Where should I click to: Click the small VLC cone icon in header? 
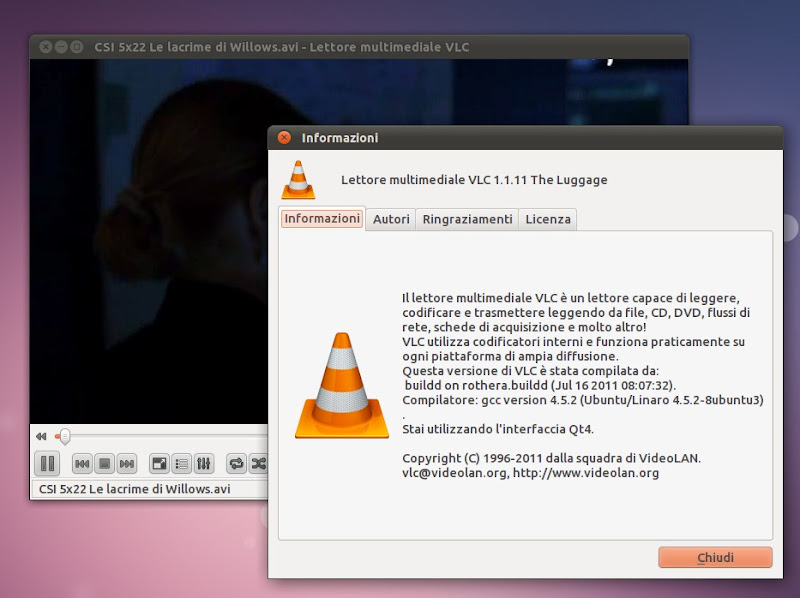tap(298, 180)
